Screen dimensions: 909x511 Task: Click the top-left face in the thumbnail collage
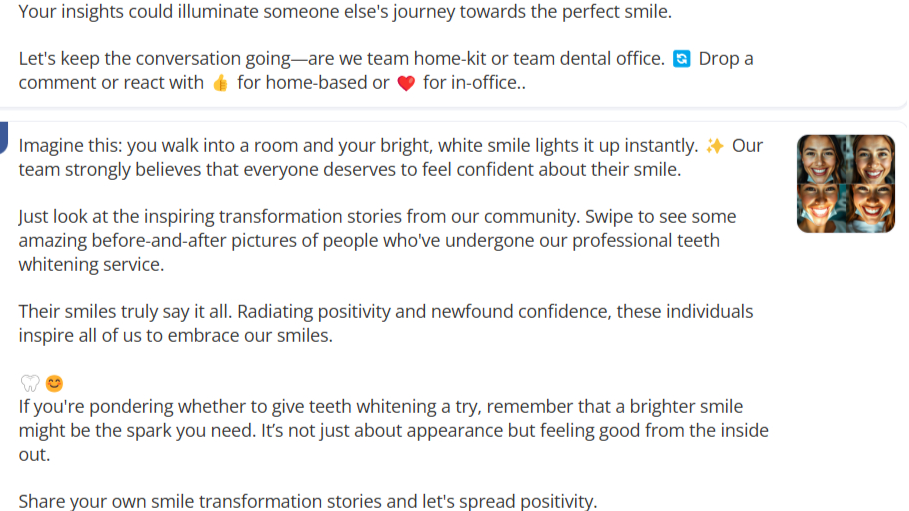click(x=821, y=159)
